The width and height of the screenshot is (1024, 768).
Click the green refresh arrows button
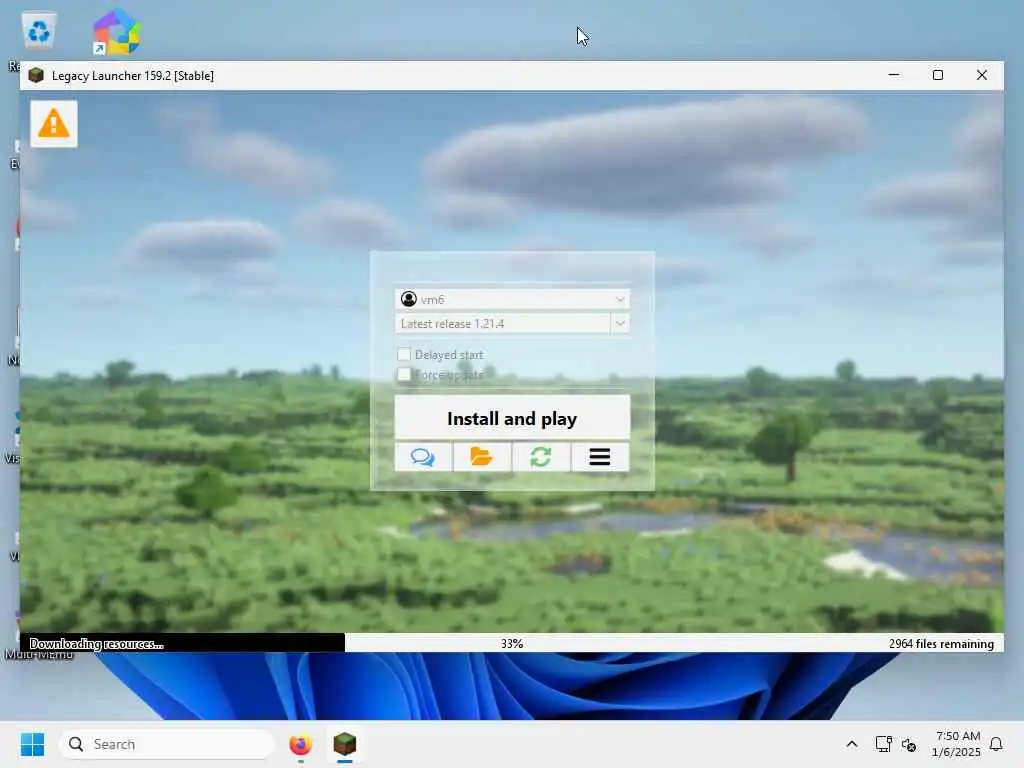point(541,456)
